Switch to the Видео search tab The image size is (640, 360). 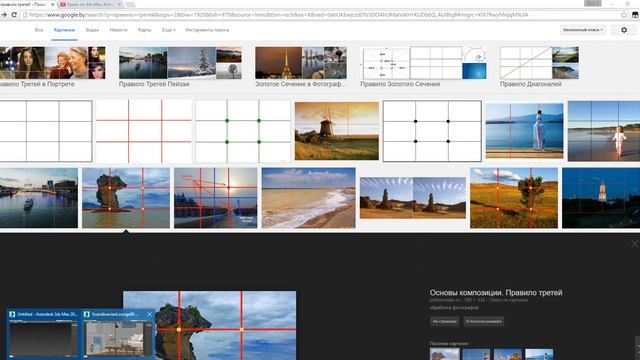(92, 30)
